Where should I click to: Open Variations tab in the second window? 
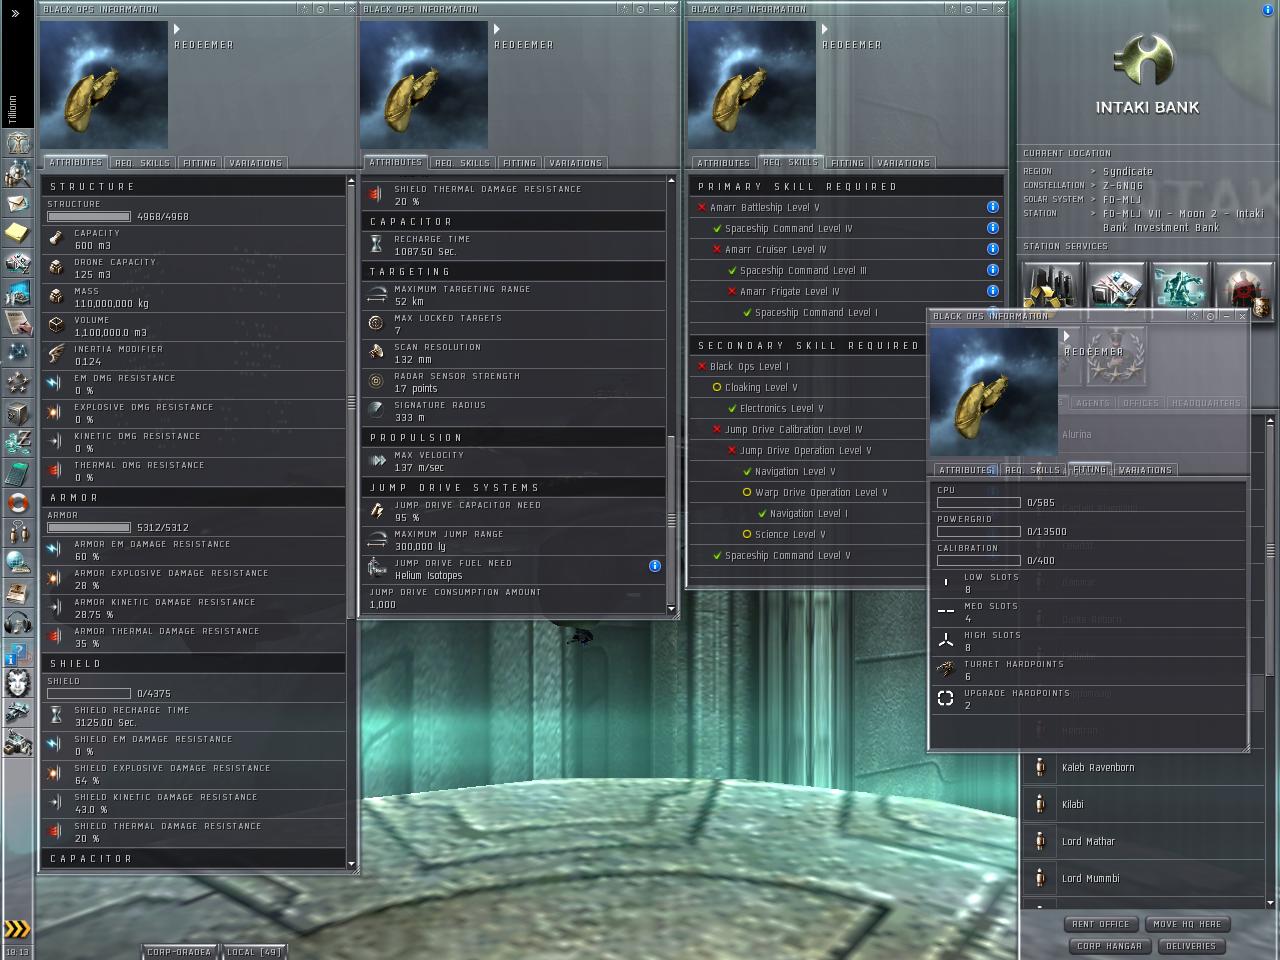click(x=575, y=163)
